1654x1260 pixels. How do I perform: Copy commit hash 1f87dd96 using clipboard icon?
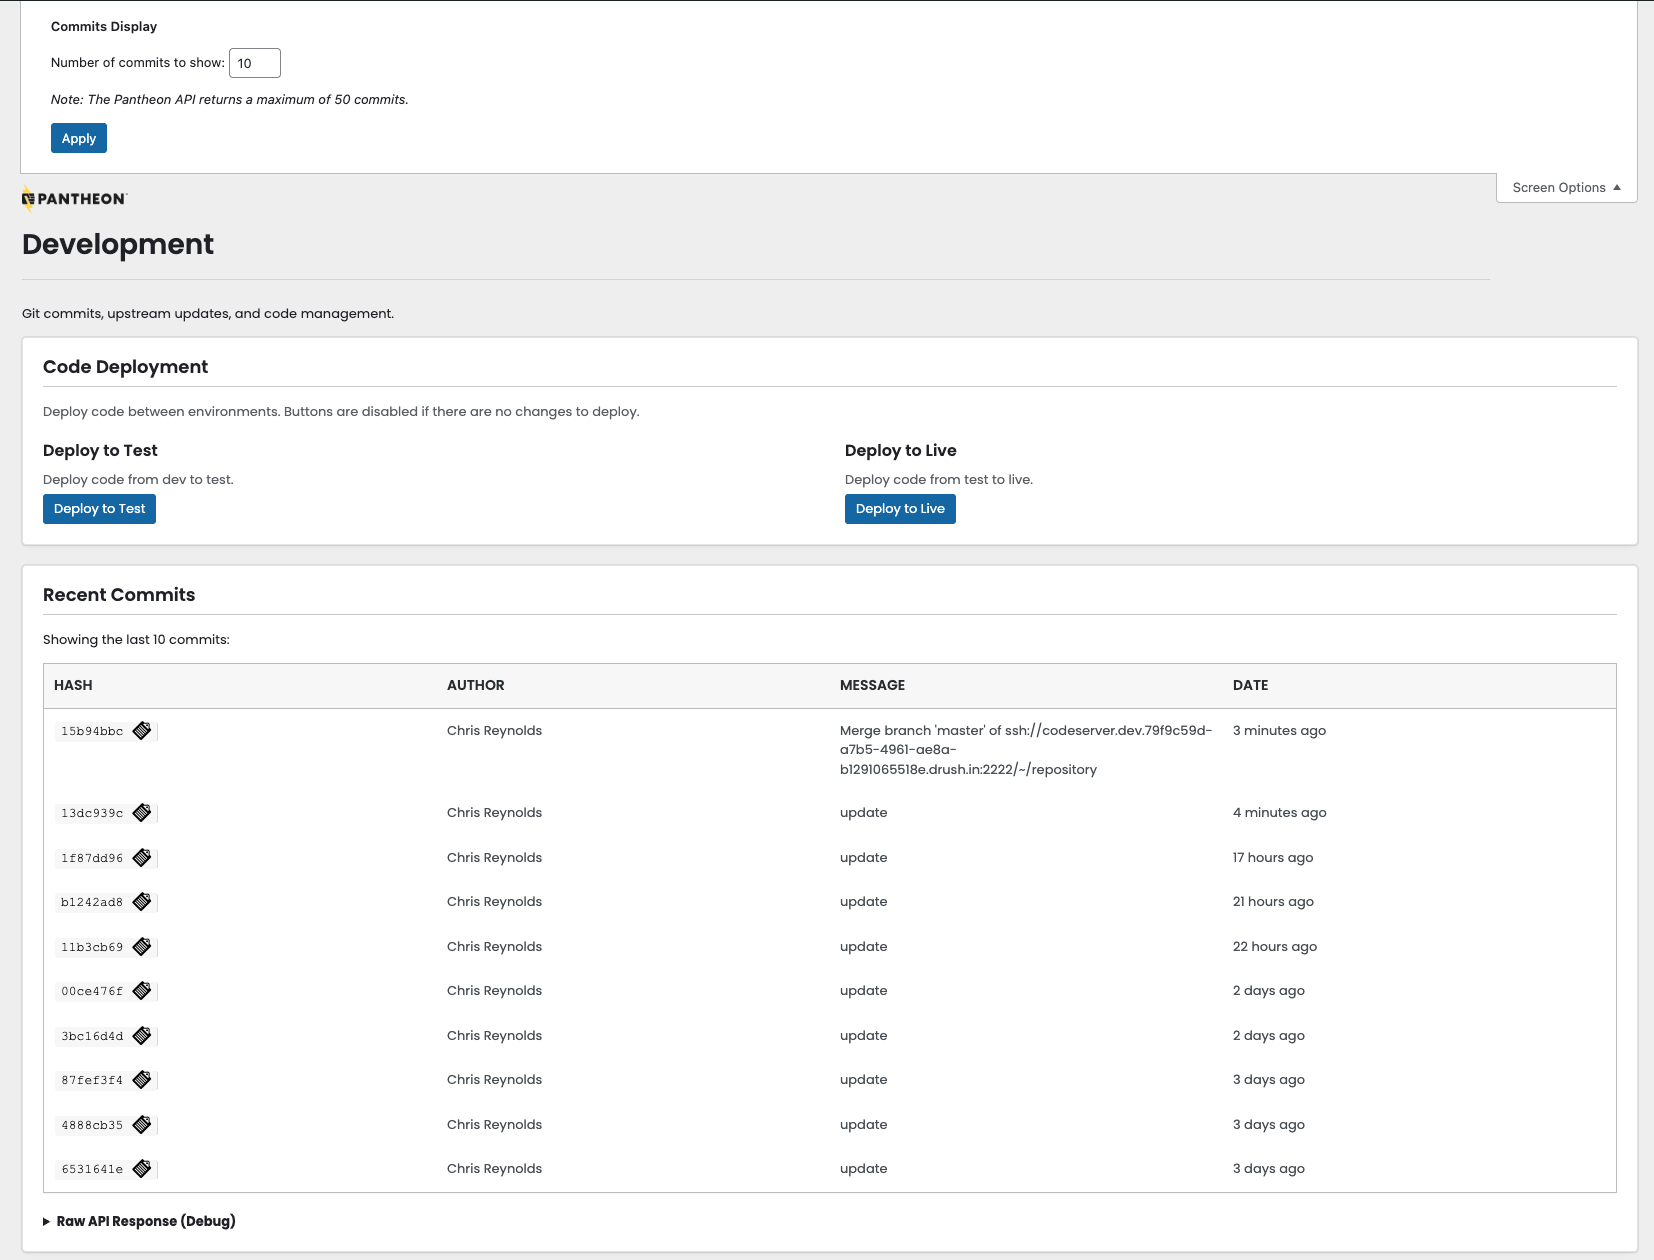[142, 857]
